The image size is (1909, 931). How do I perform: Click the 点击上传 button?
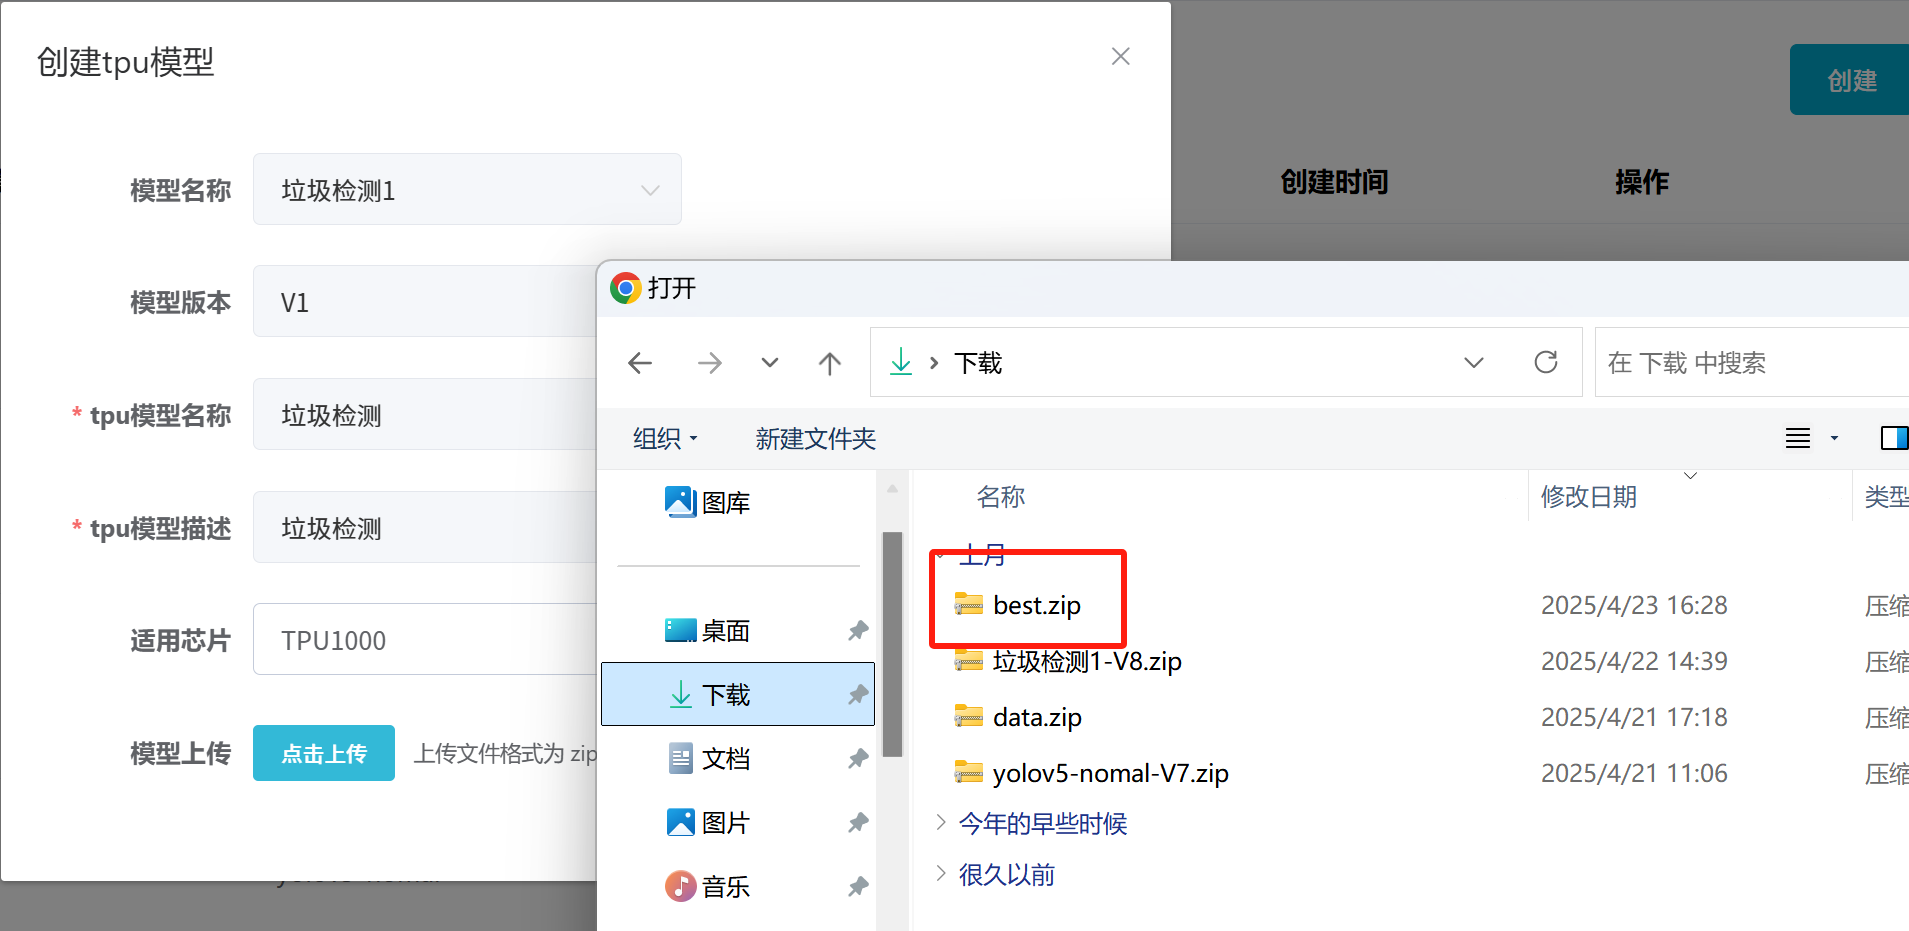(323, 753)
